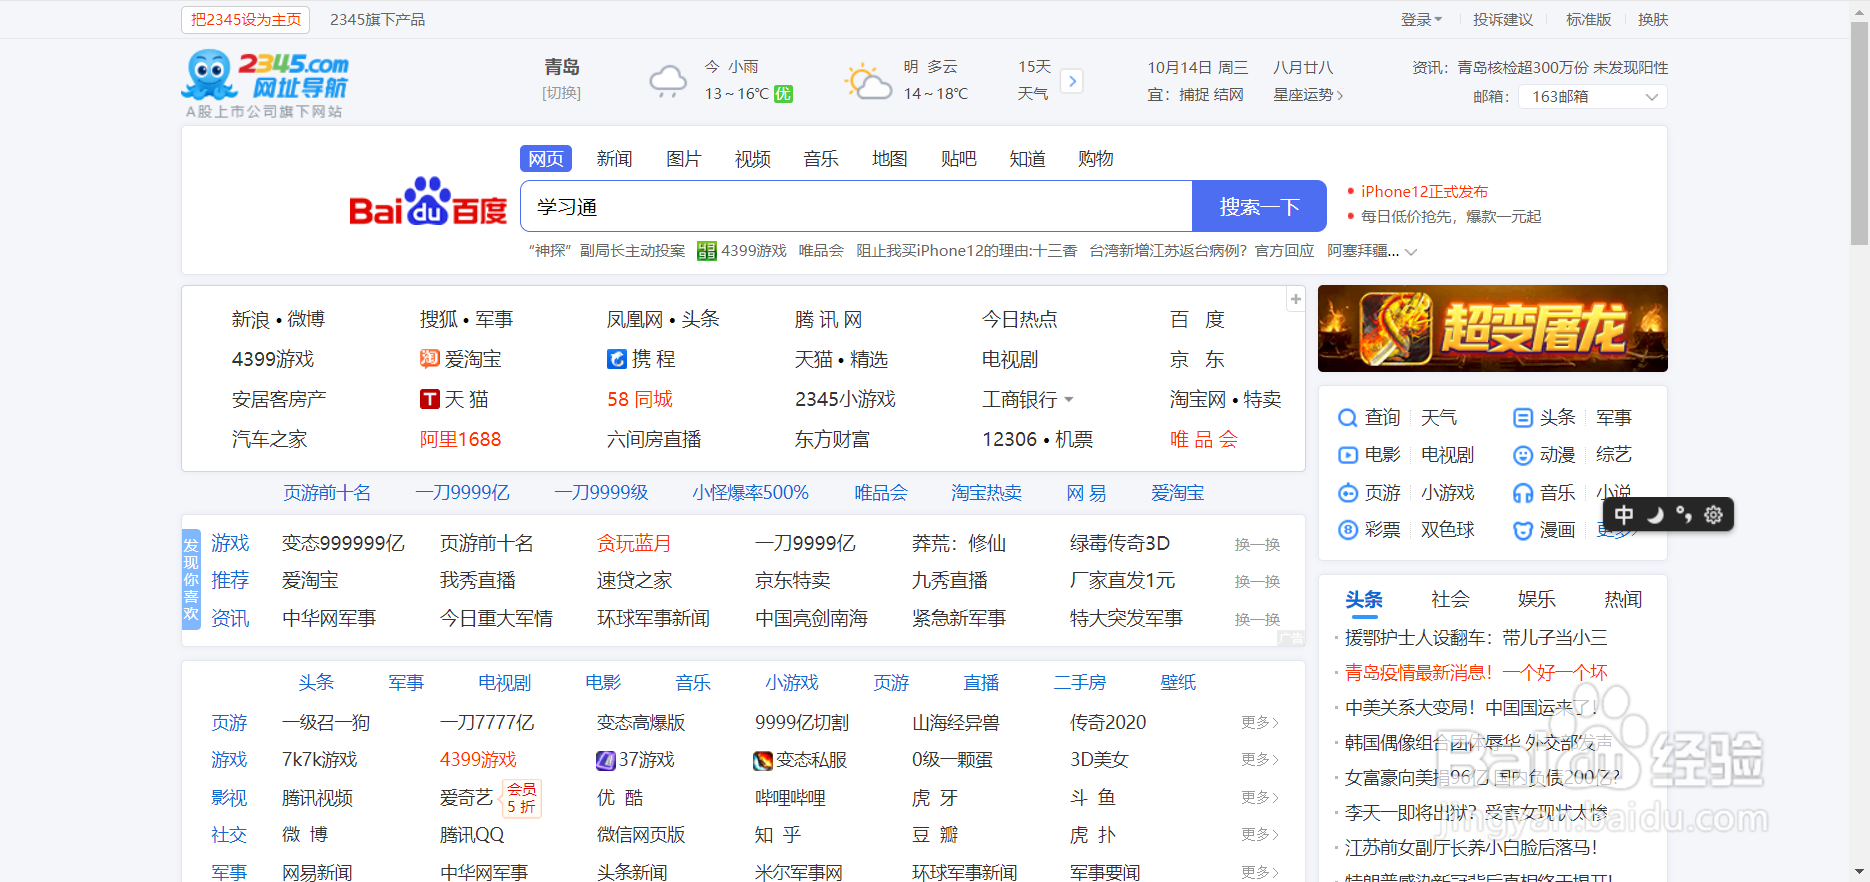Expand the 工商银行 bank dropdown arrow
1870x882 pixels.
click(x=1069, y=400)
